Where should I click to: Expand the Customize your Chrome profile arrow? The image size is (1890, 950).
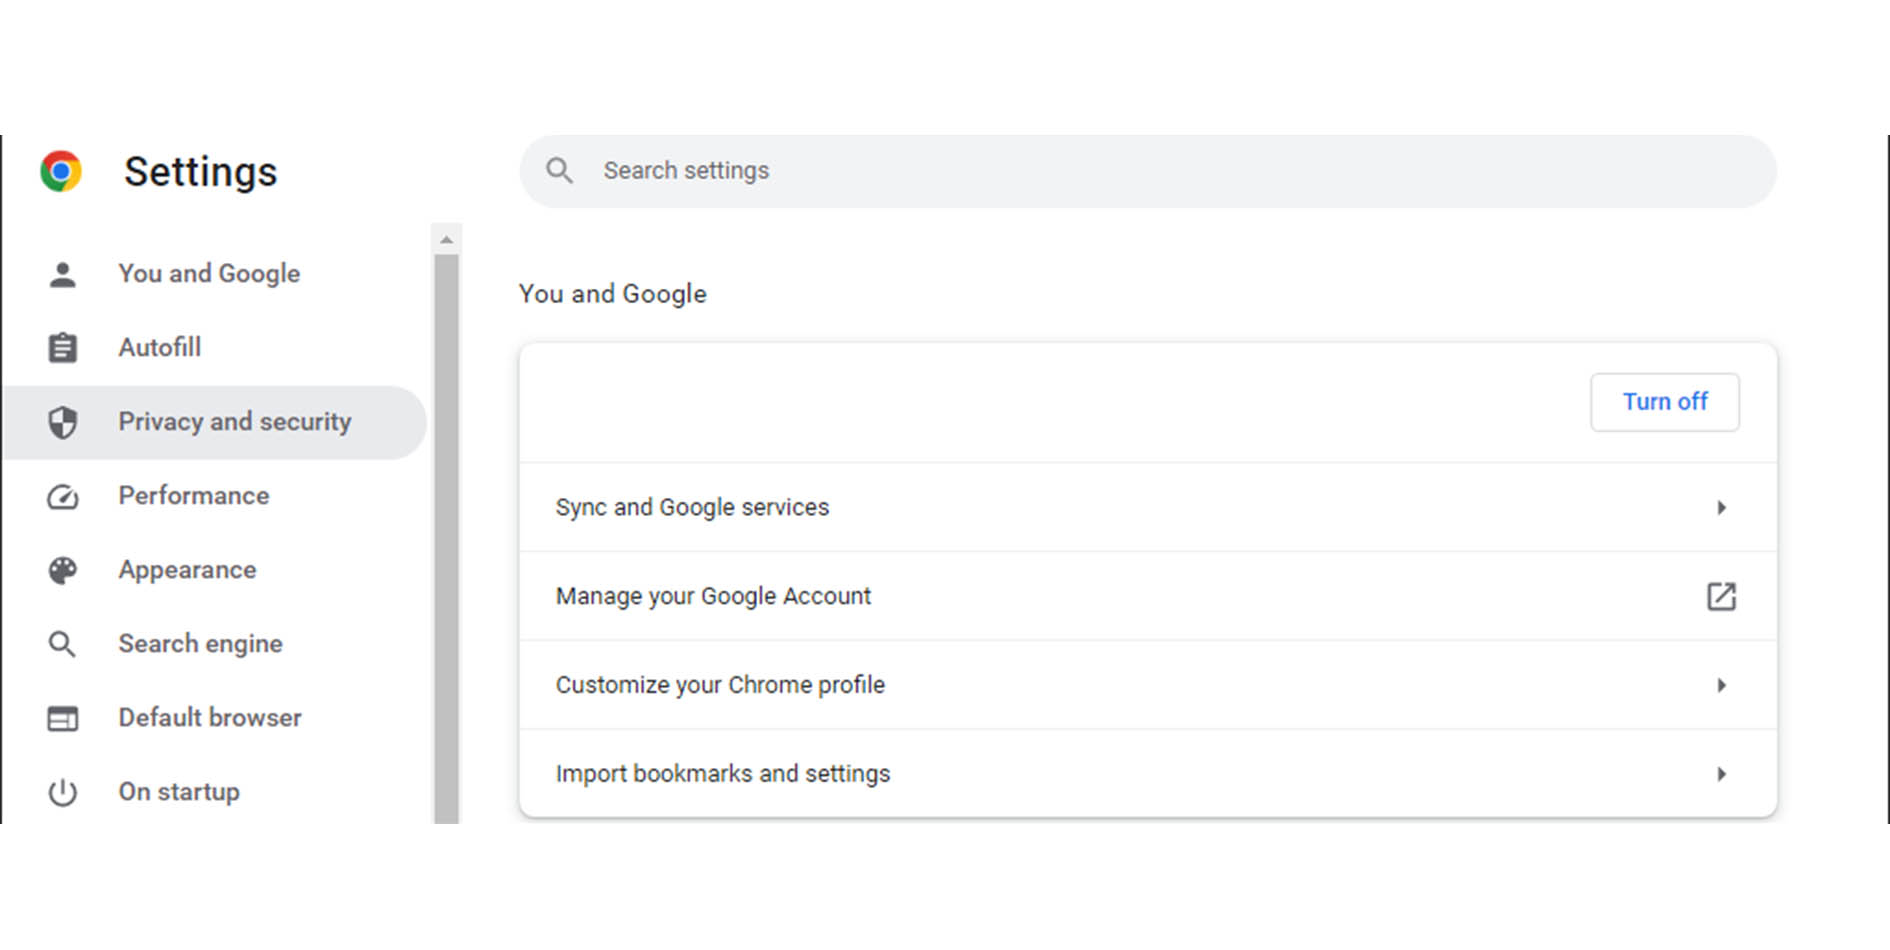(1721, 685)
